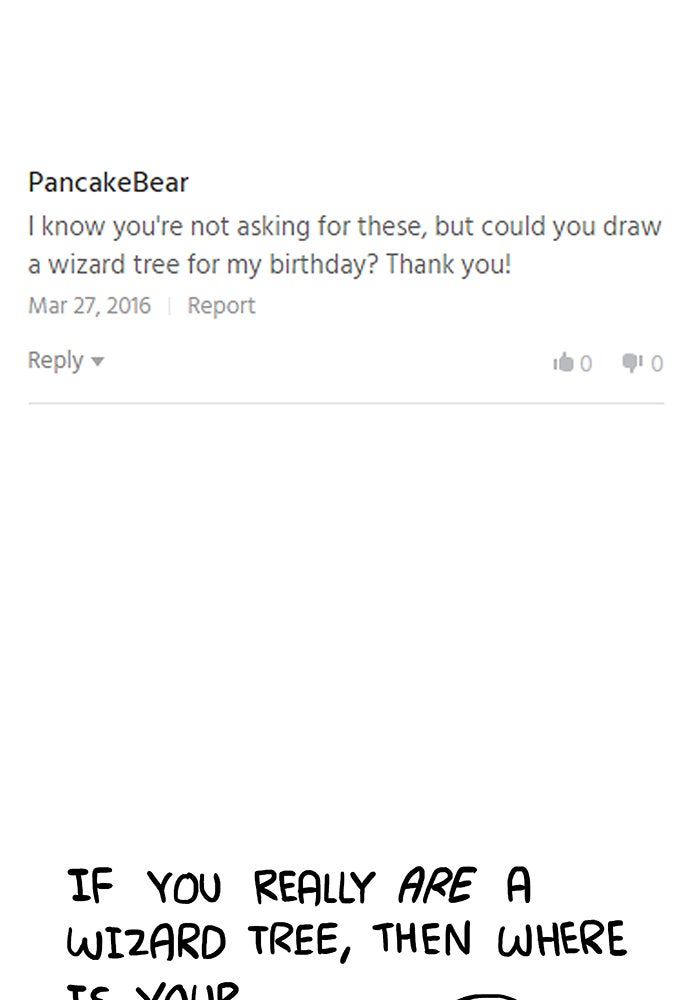Open the Reply dropdown arrow
Image resolution: width=700 pixels, height=1000 pixels.
97,362
